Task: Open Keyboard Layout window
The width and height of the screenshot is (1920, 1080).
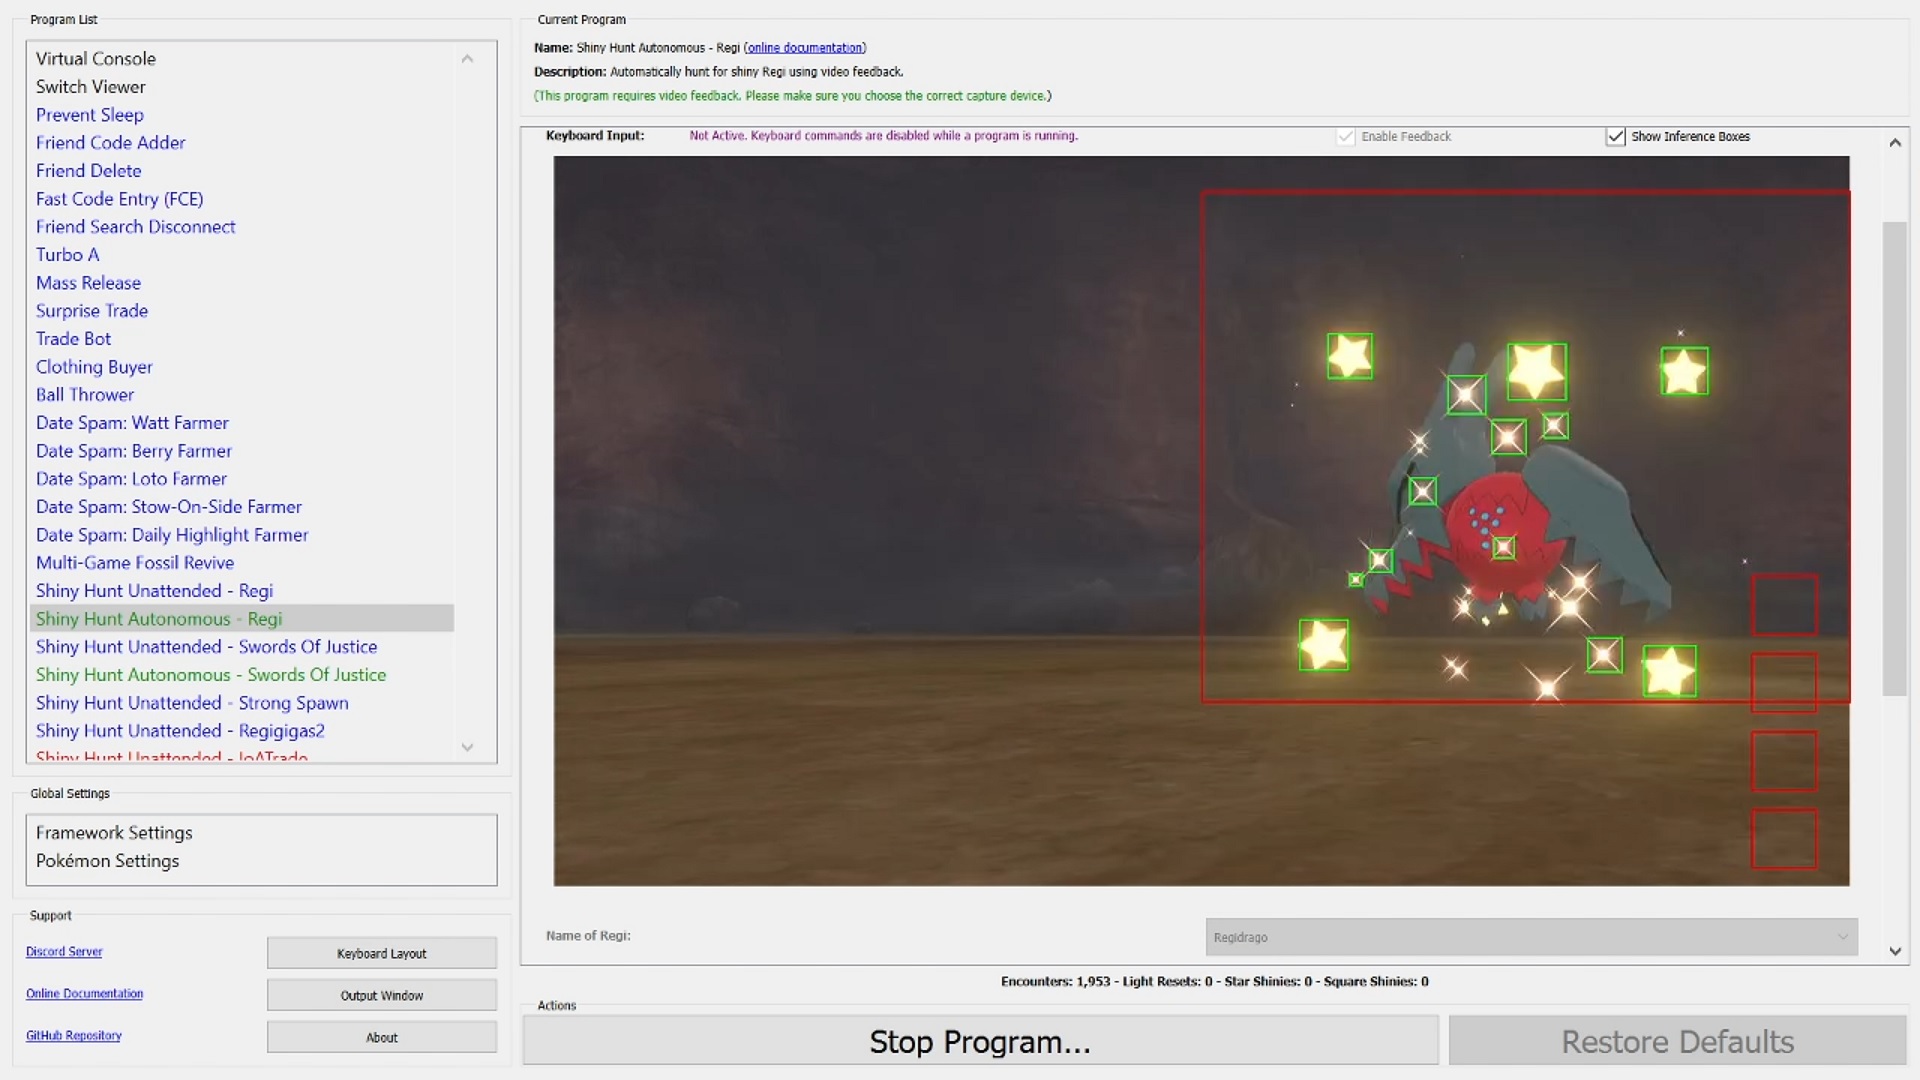Action: click(381, 953)
